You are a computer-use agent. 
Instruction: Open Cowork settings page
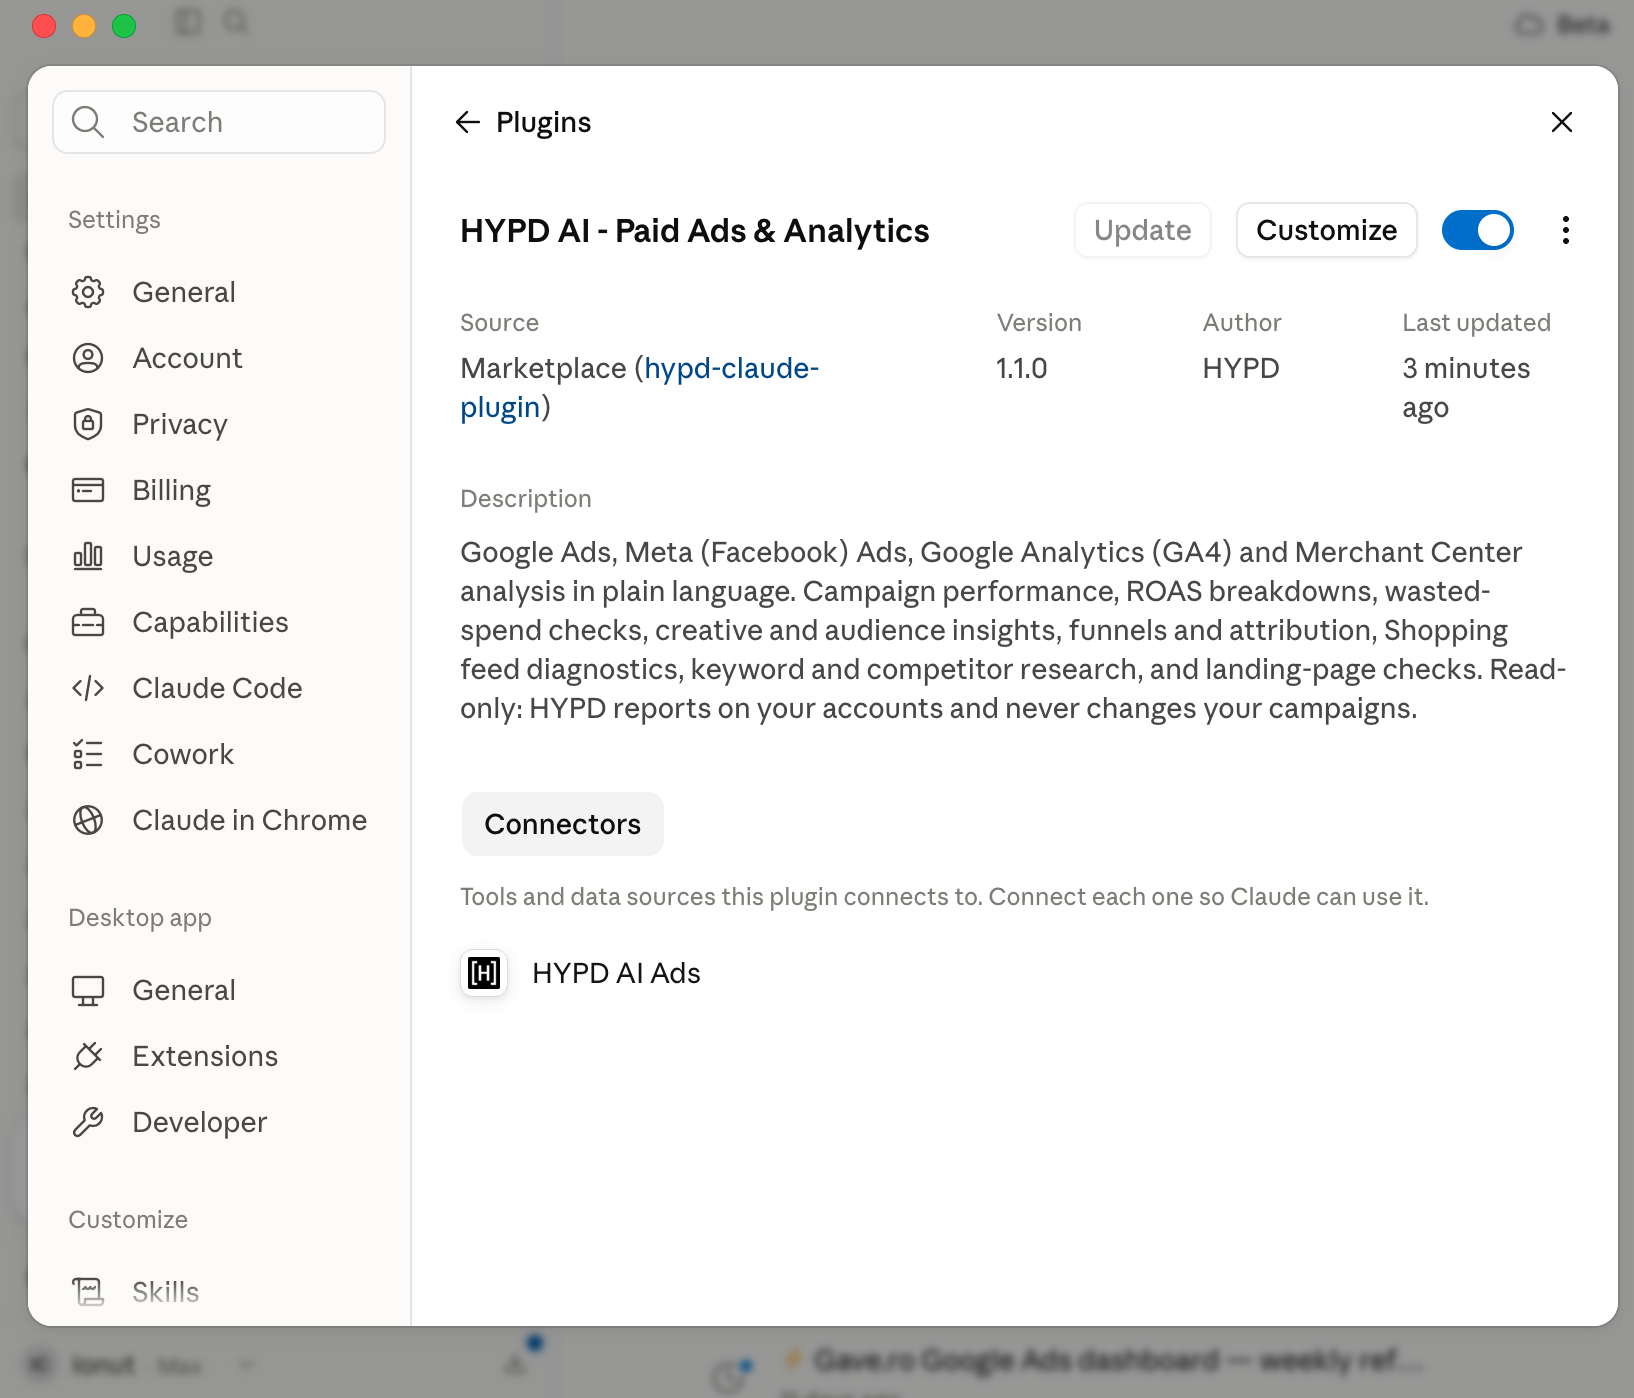pyautogui.click(x=184, y=754)
